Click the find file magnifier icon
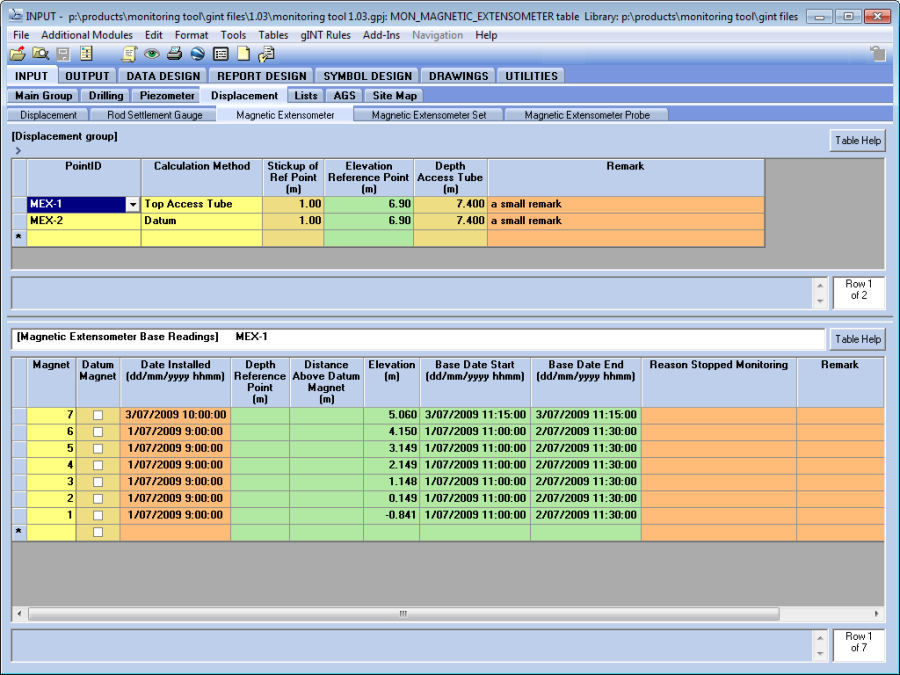 [x=40, y=54]
